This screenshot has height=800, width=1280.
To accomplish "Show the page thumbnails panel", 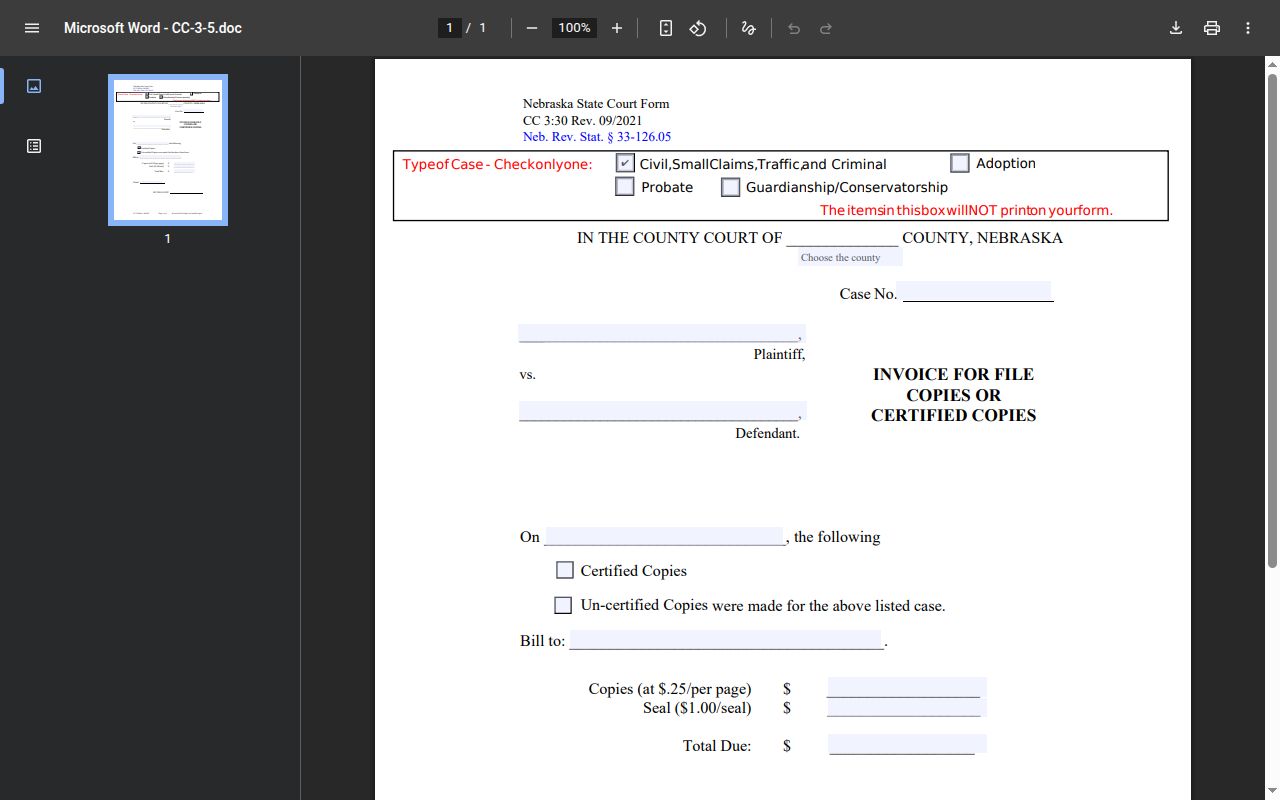I will (x=34, y=86).
